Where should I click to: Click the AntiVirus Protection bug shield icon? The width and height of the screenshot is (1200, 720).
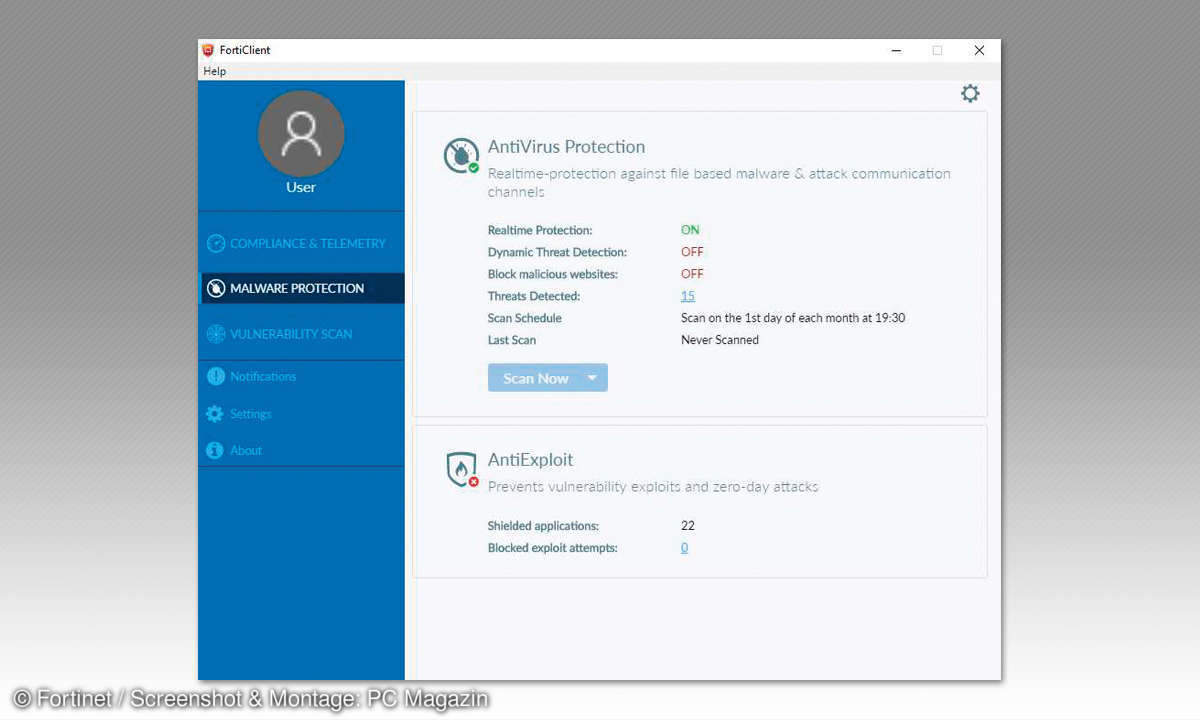[x=461, y=156]
